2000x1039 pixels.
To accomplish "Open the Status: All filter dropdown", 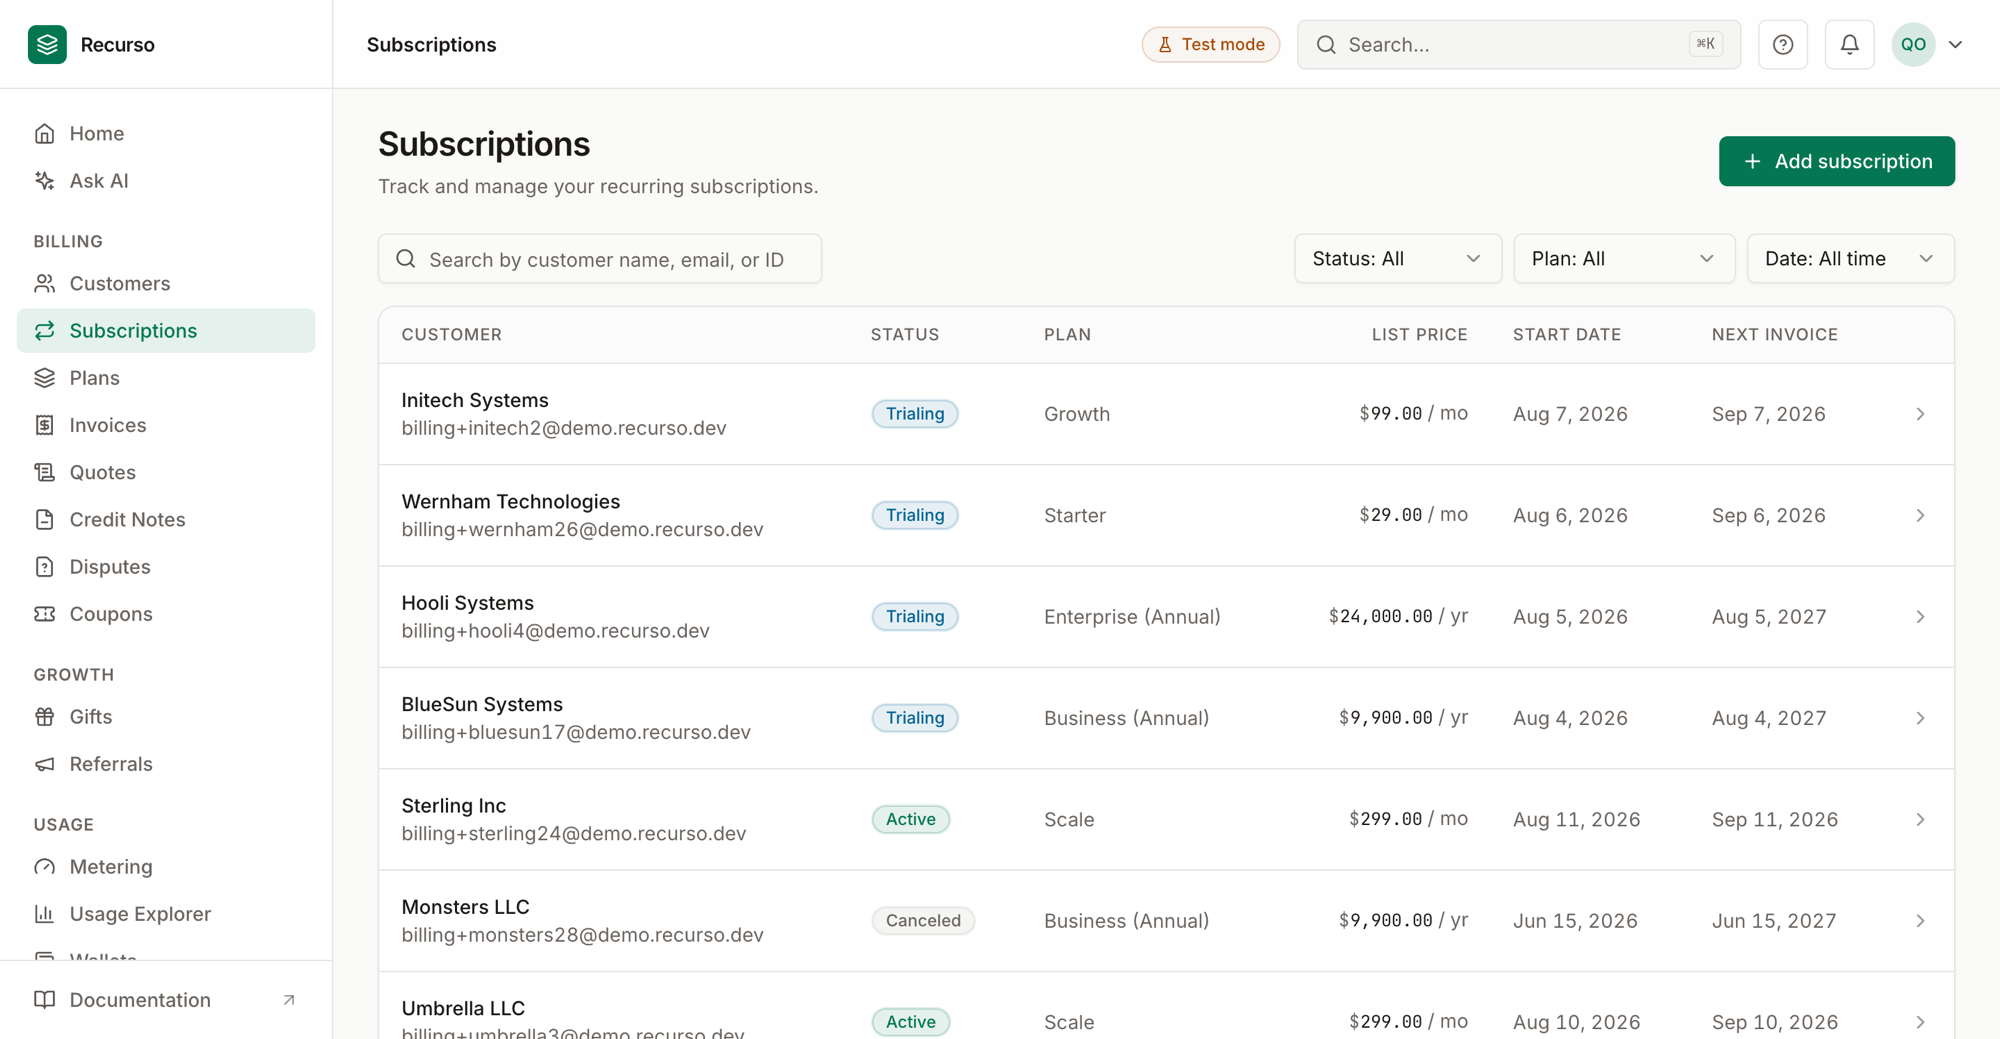I will coord(1397,258).
